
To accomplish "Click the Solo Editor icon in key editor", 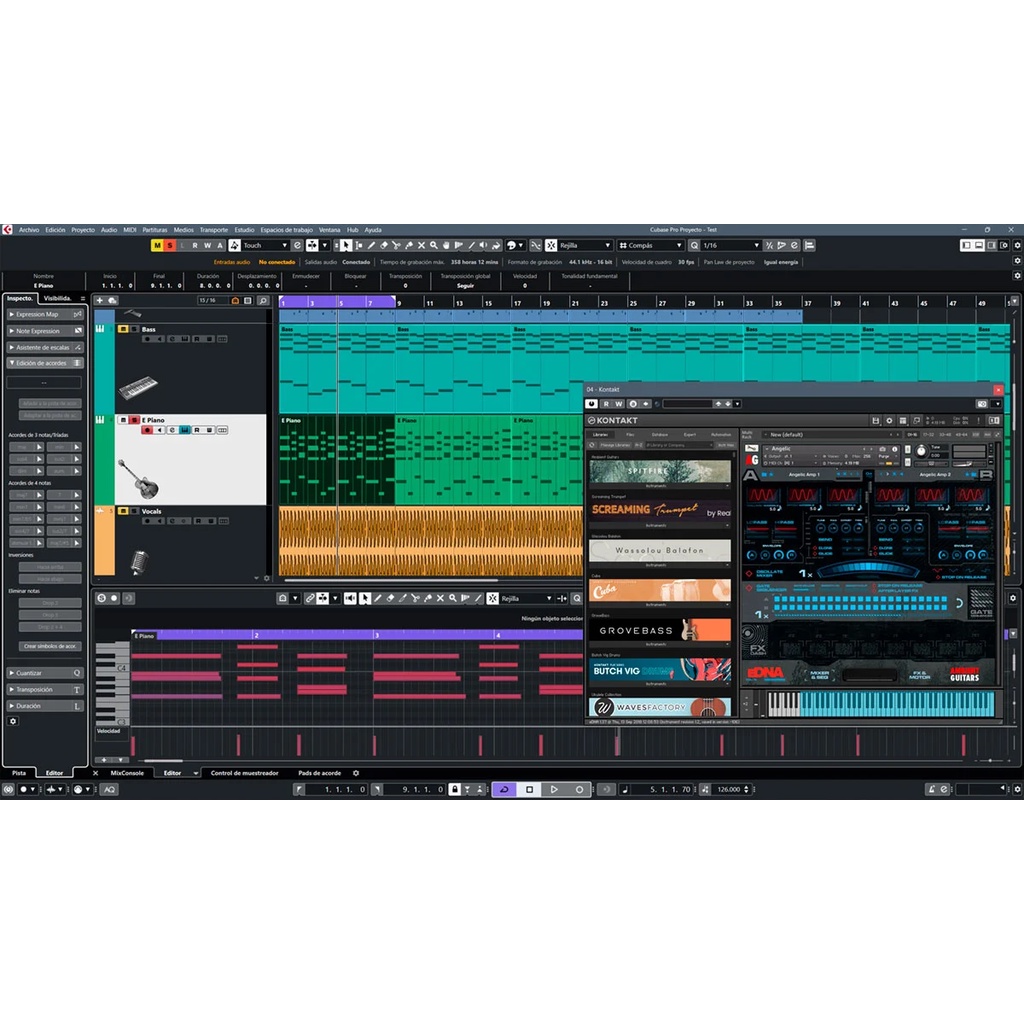I will pos(101,598).
